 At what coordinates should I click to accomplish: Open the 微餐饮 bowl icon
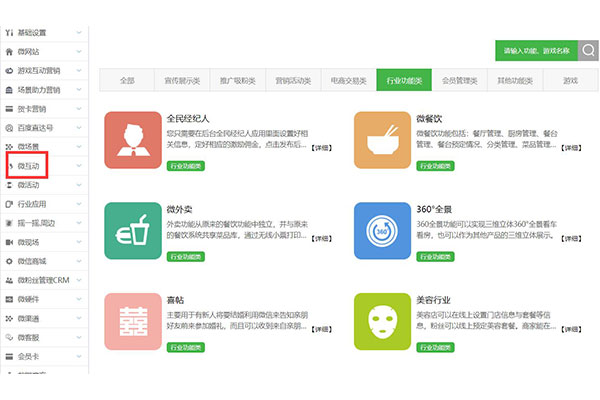pos(383,140)
